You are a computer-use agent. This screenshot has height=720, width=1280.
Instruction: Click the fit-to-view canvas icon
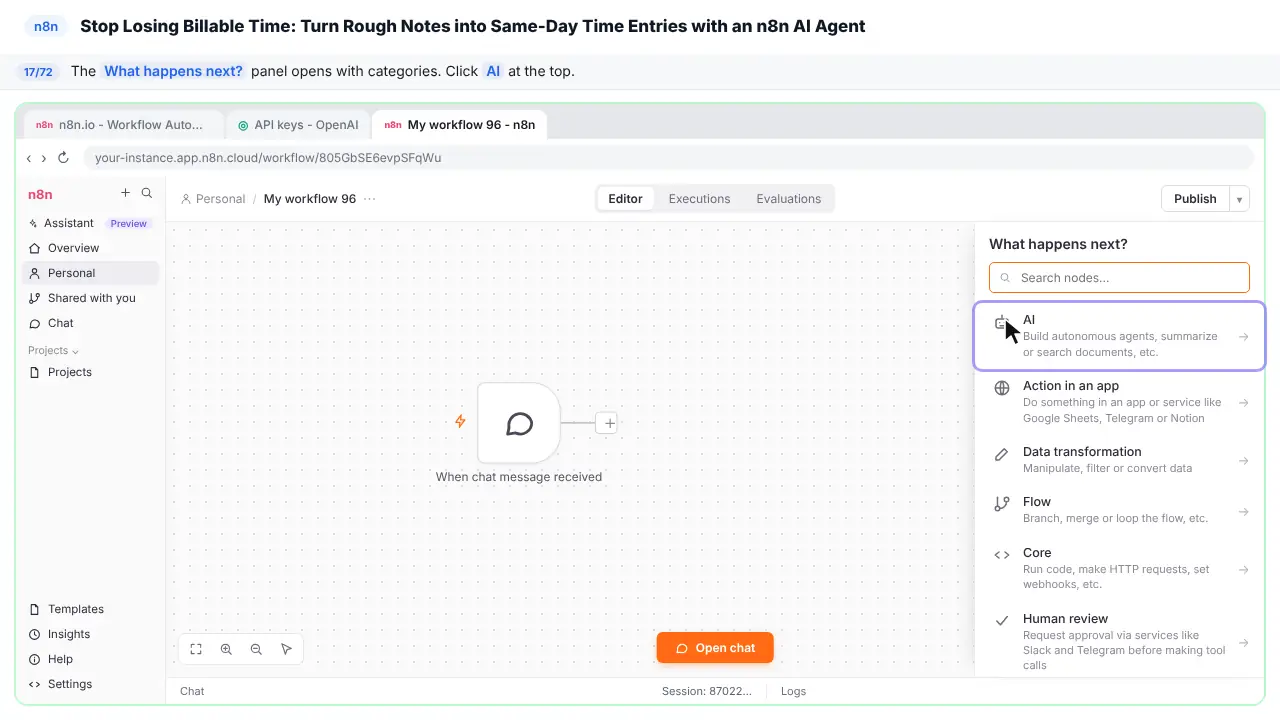tap(196, 649)
